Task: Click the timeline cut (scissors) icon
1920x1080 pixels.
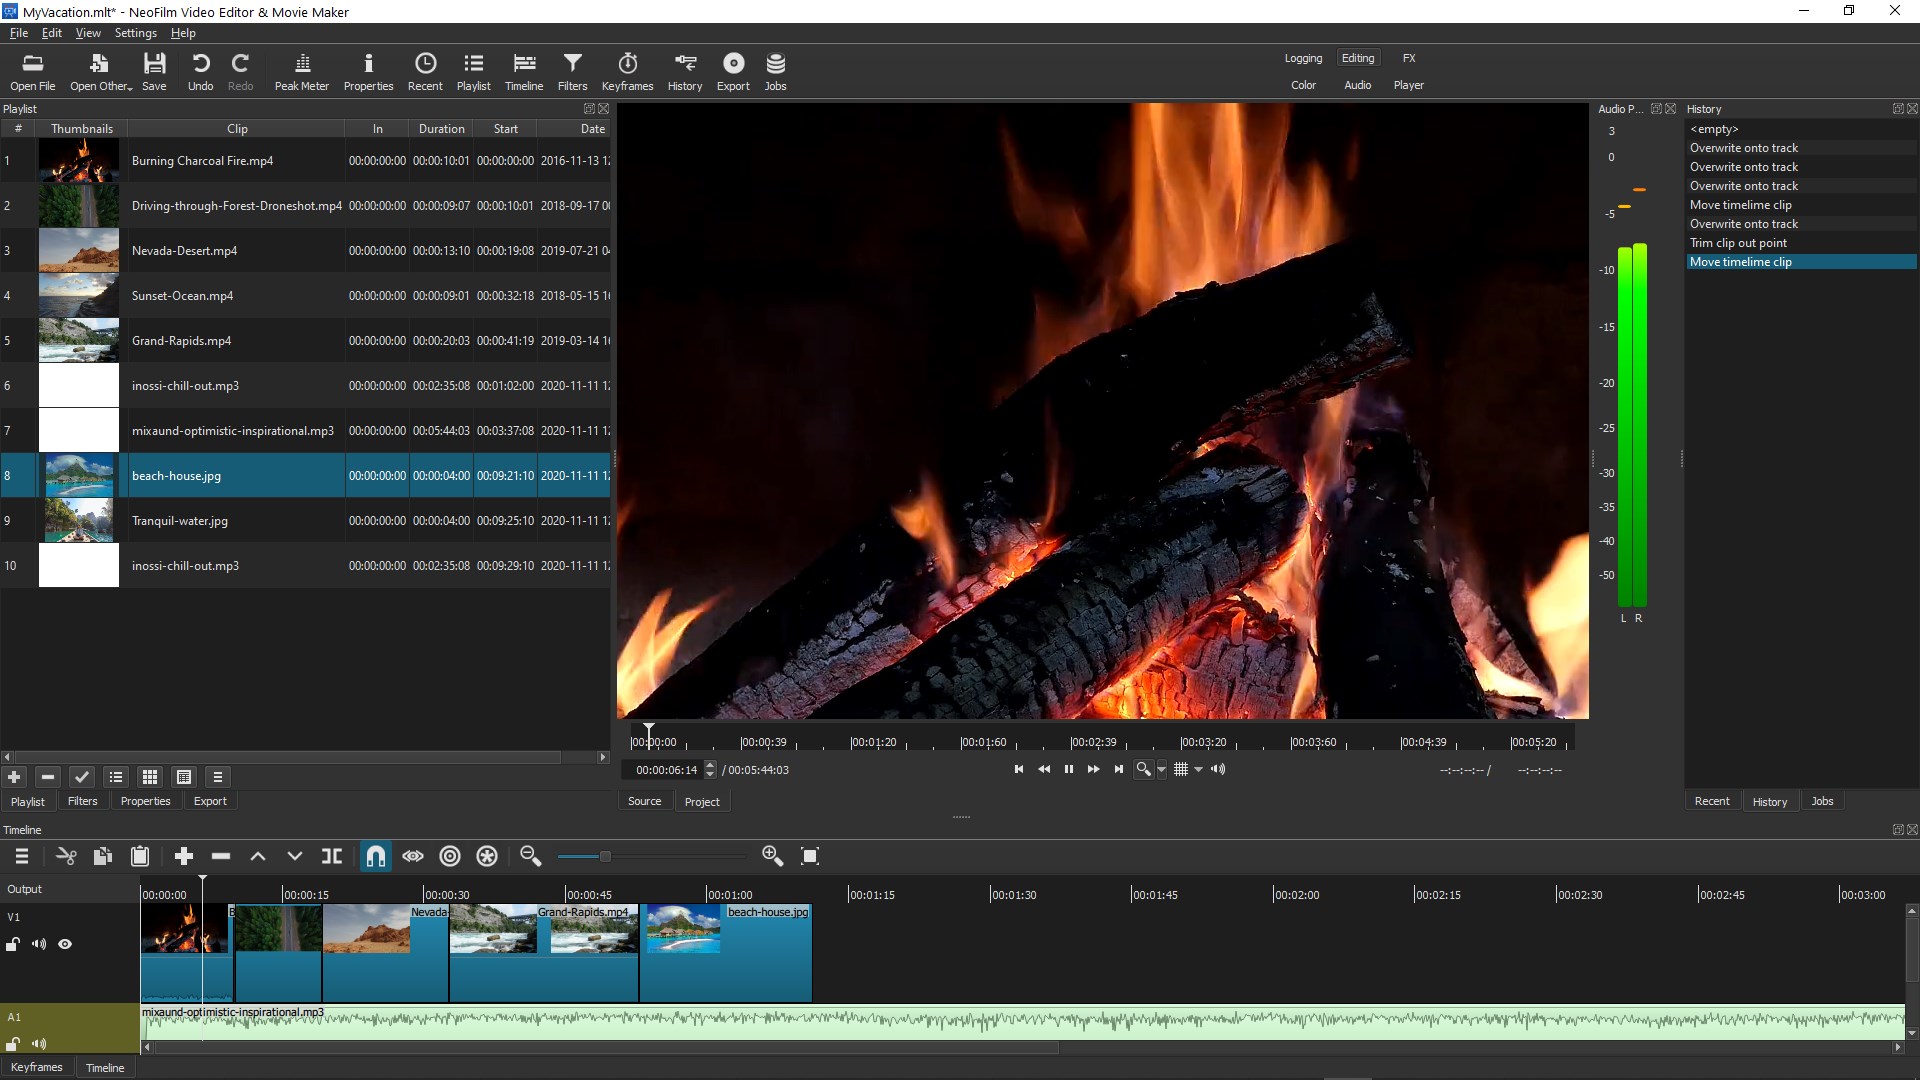Action: (x=66, y=856)
